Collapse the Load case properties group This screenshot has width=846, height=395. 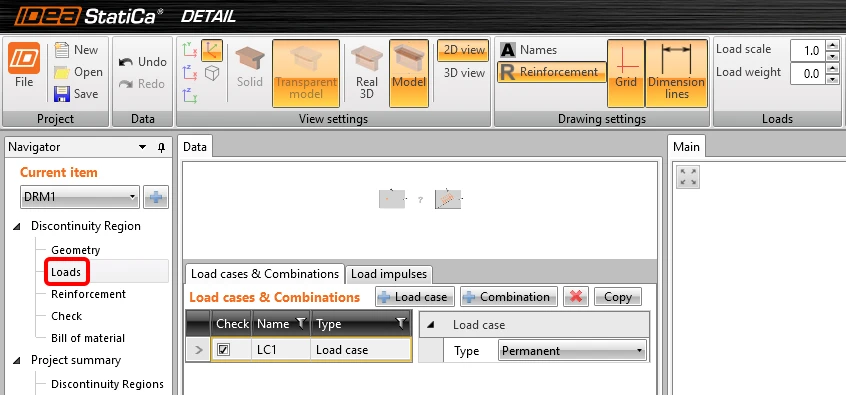pos(431,325)
